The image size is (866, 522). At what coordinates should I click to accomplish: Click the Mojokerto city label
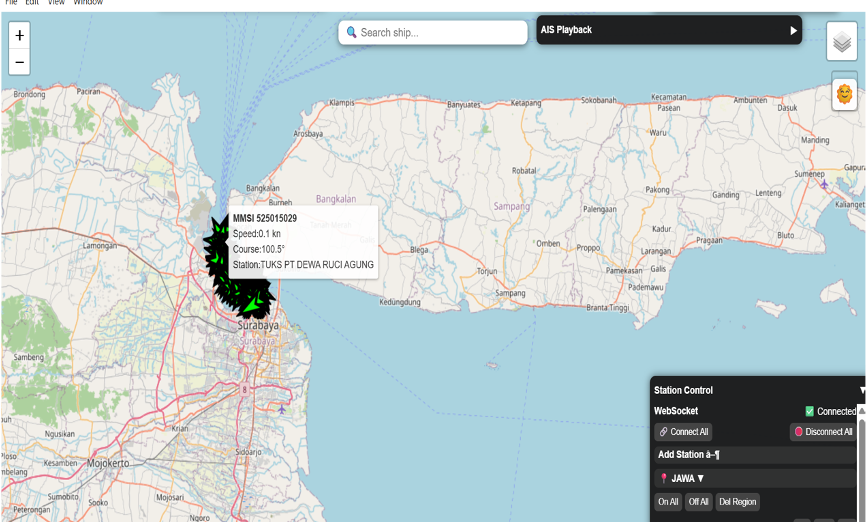(108, 463)
